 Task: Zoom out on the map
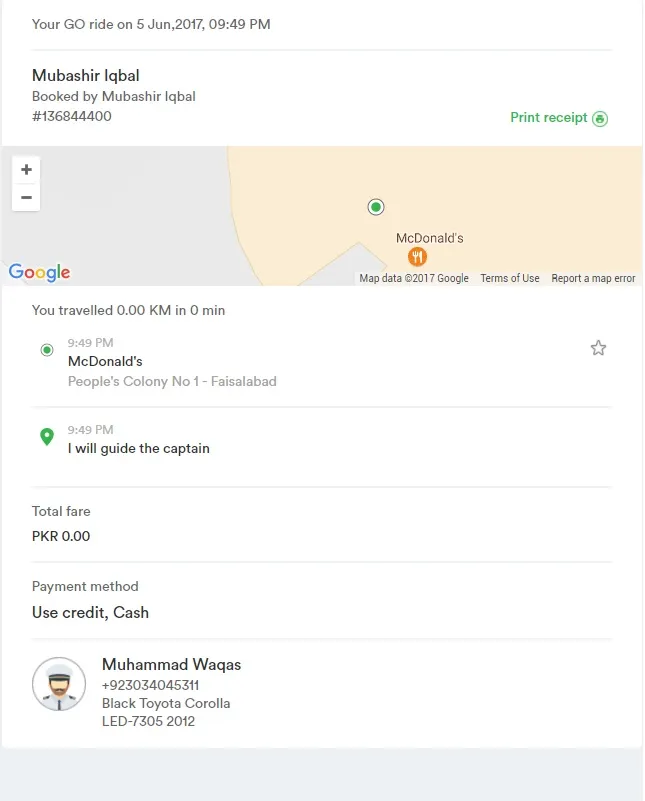(x=26, y=197)
